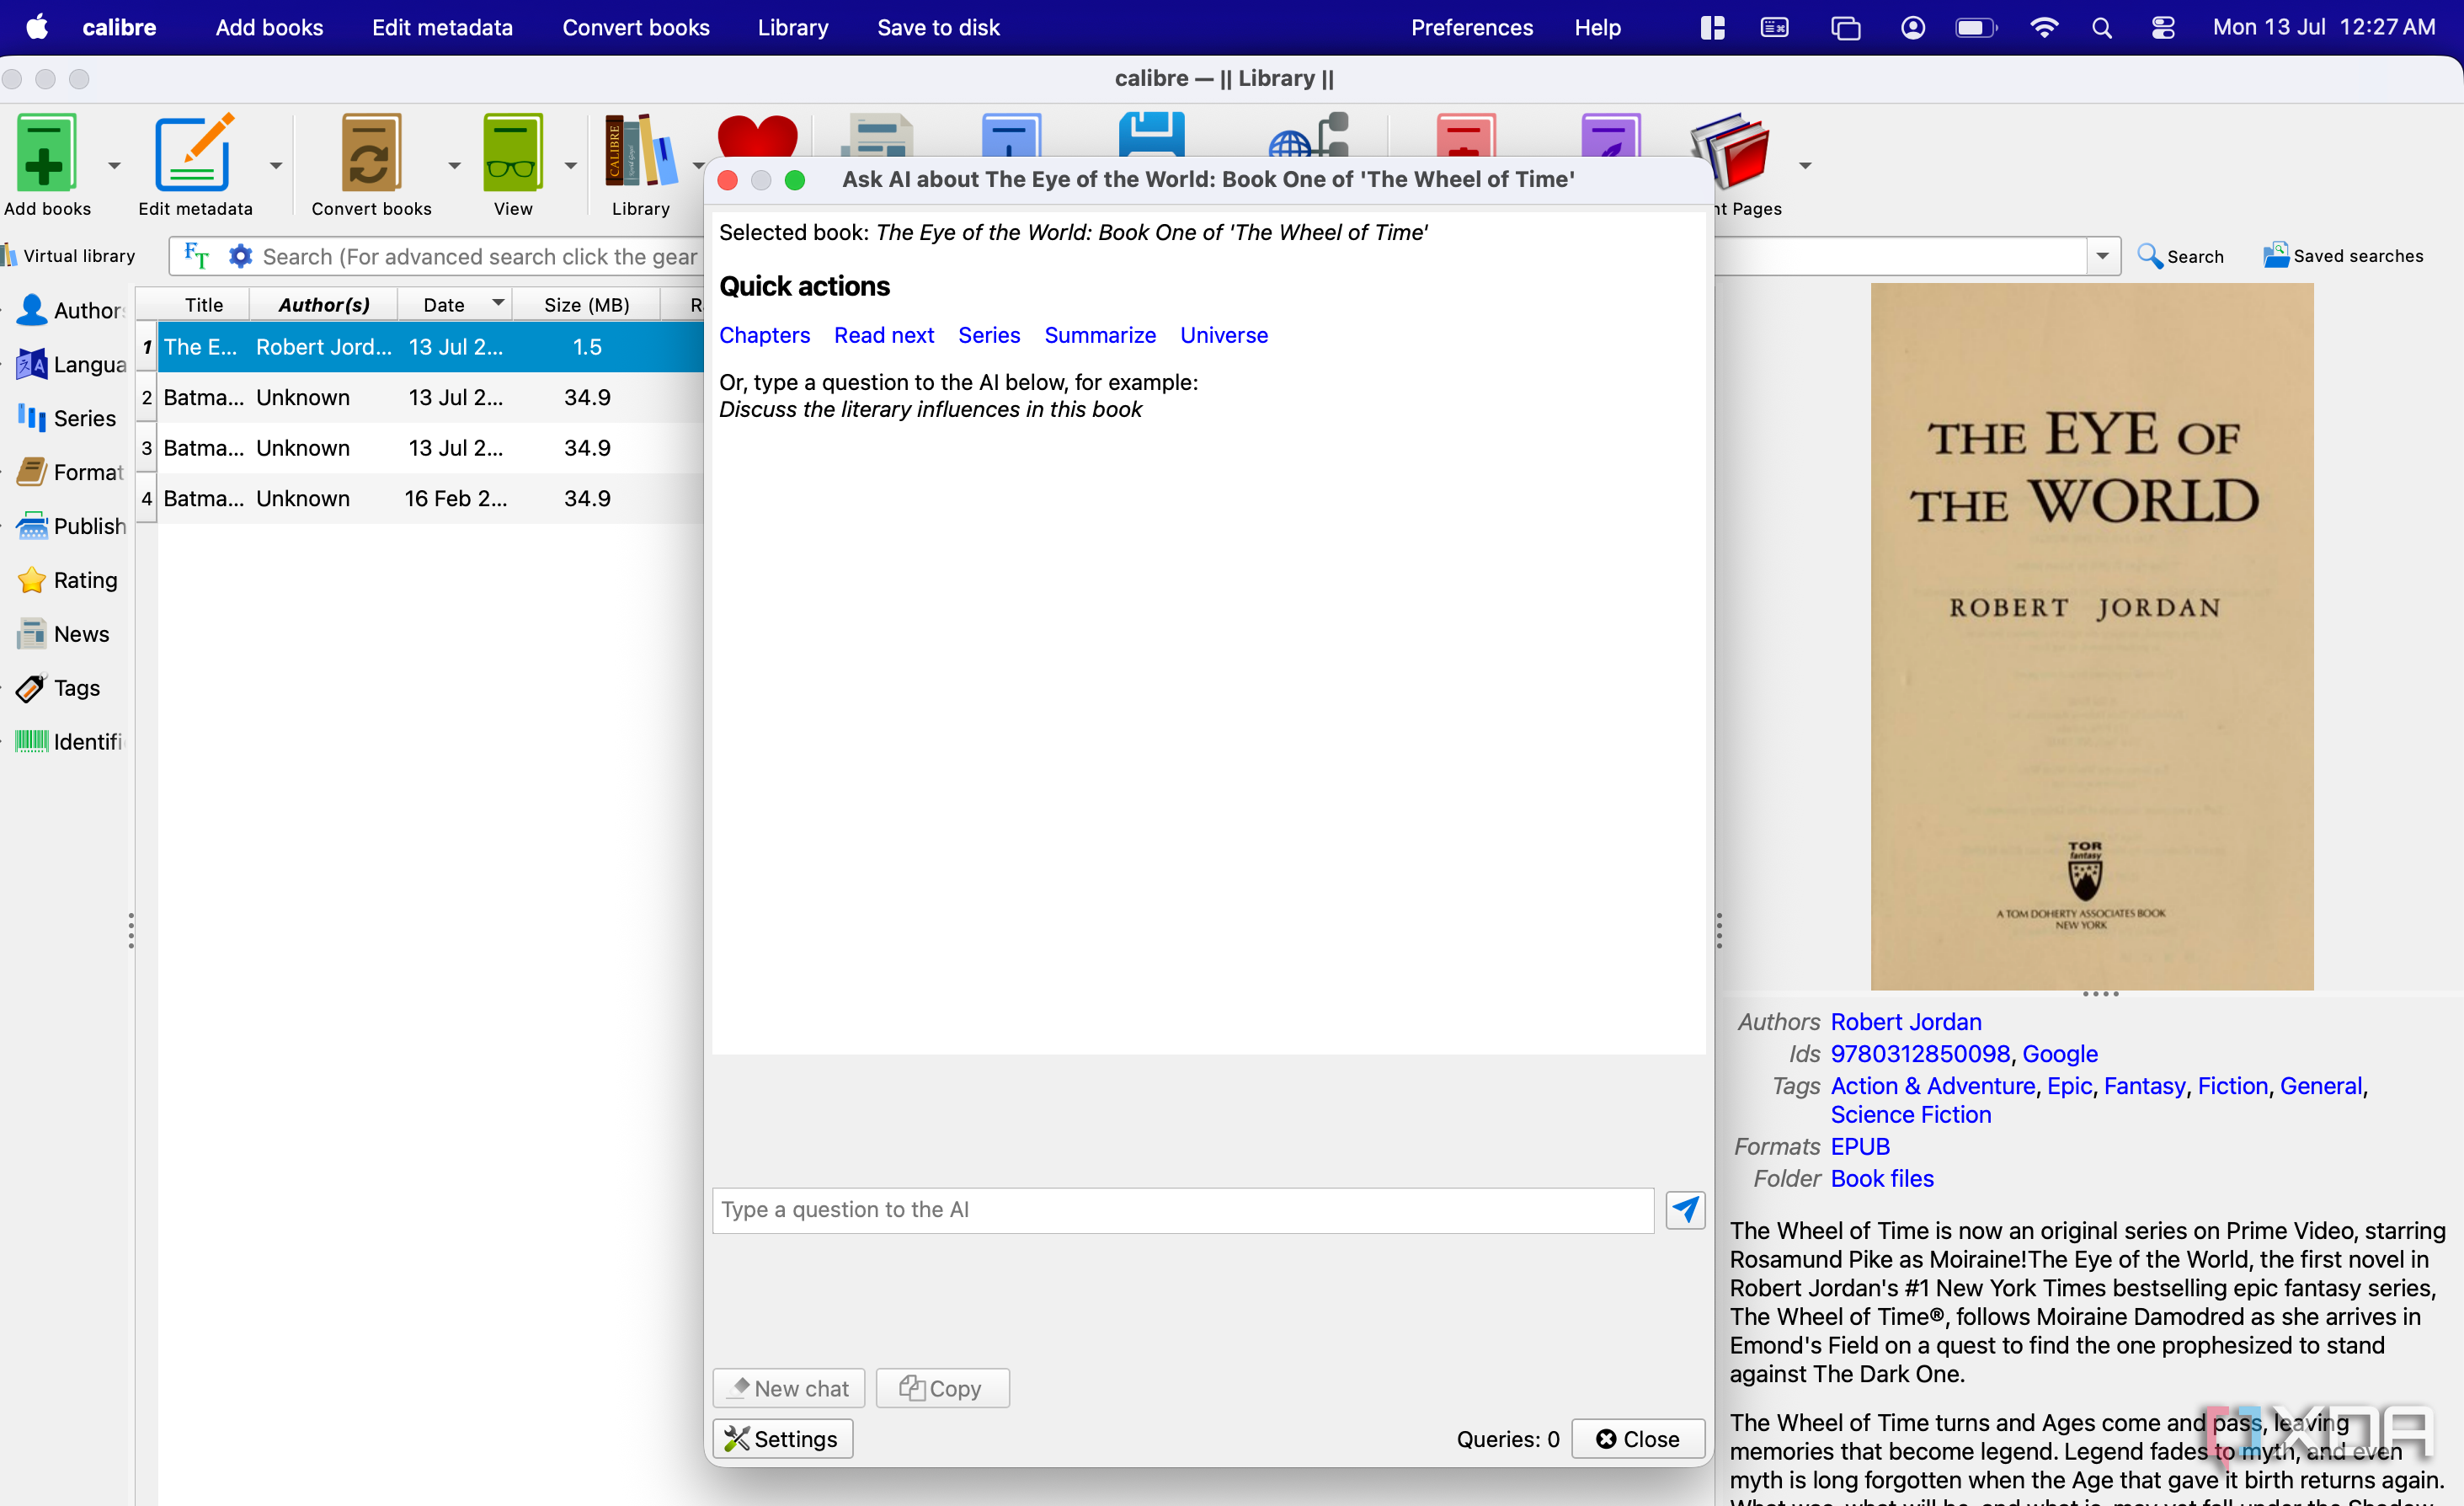Image resolution: width=2464 pixels, height=1506 pixels.
Task: Open the Convert books dropdown arrow
Action: [x=454, y=165]
